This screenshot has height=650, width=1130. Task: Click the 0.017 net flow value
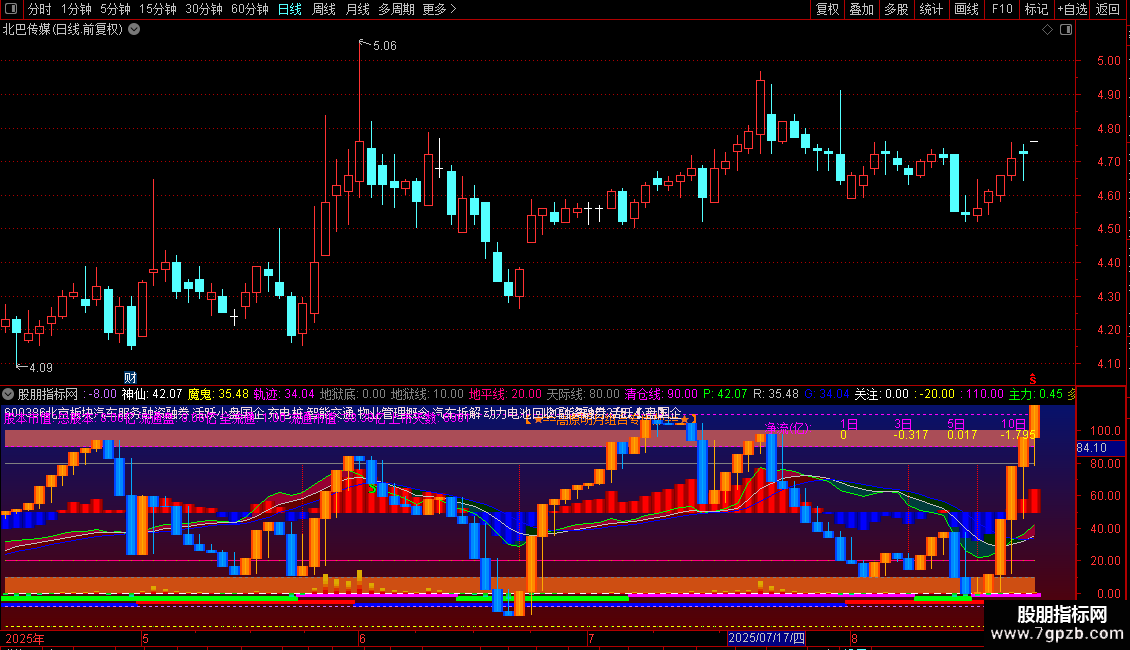click(962, 435)
